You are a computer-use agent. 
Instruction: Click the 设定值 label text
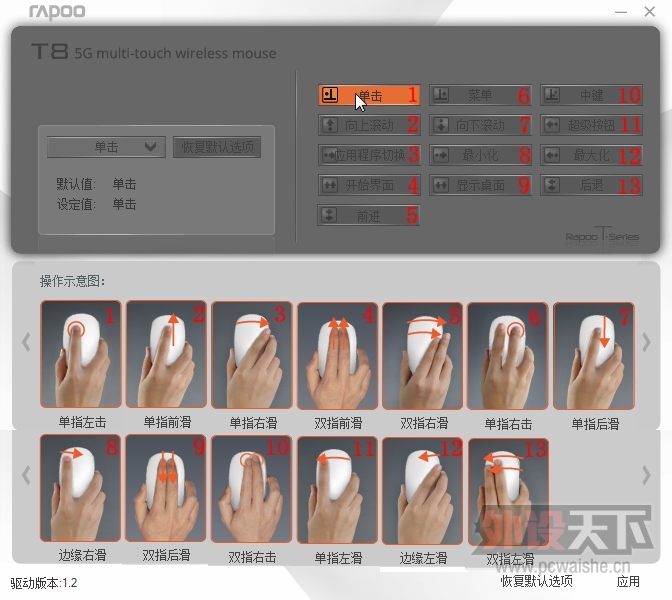76,204
